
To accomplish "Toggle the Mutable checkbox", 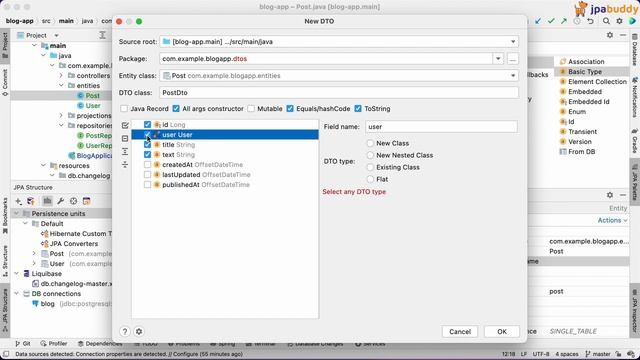I will 251,109.
